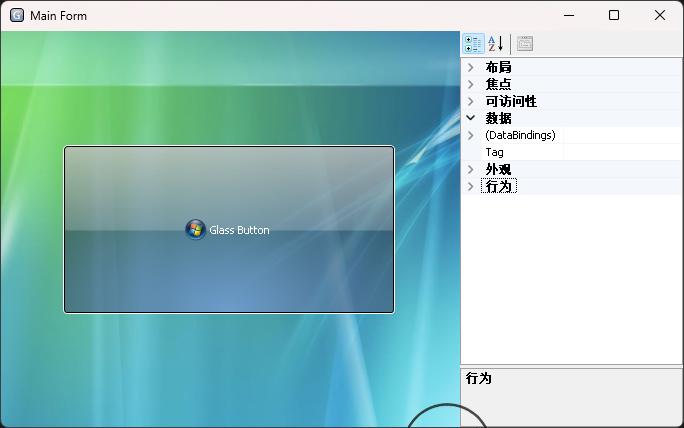Select the 数据 category label
This screenshot has height=428, width=684.
point(498,118)
